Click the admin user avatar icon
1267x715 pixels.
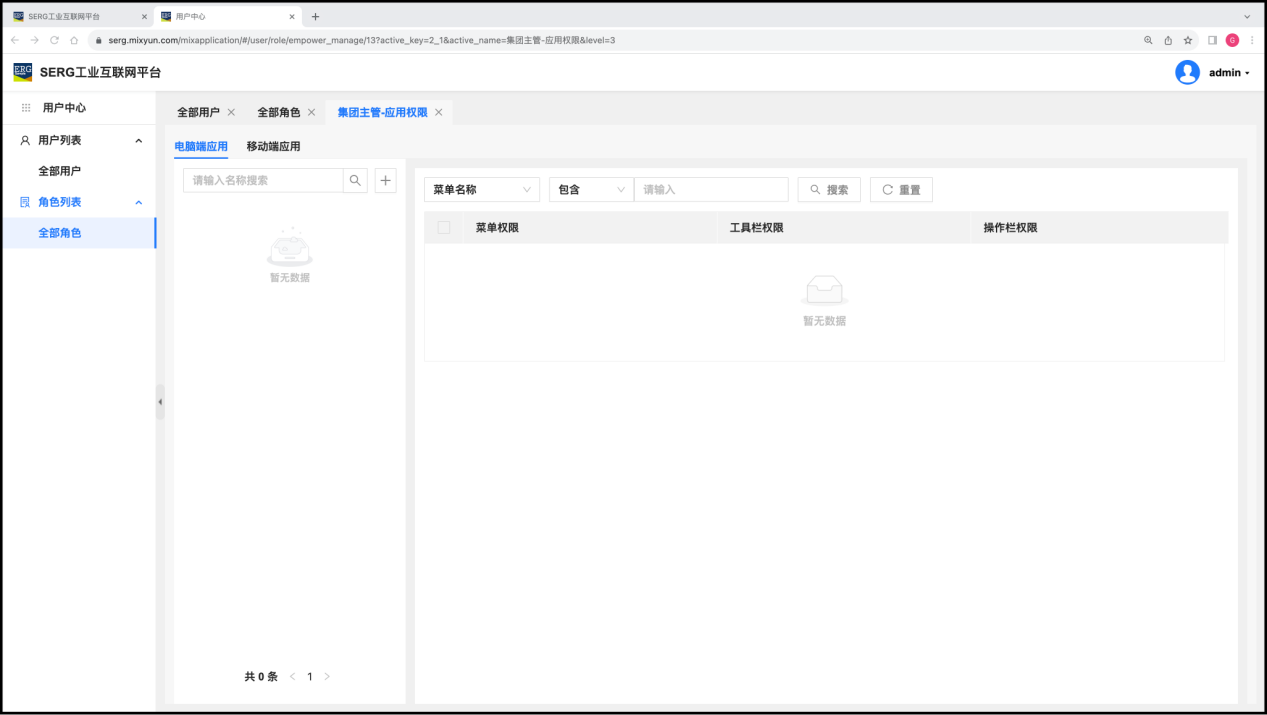coord(1187,72)
